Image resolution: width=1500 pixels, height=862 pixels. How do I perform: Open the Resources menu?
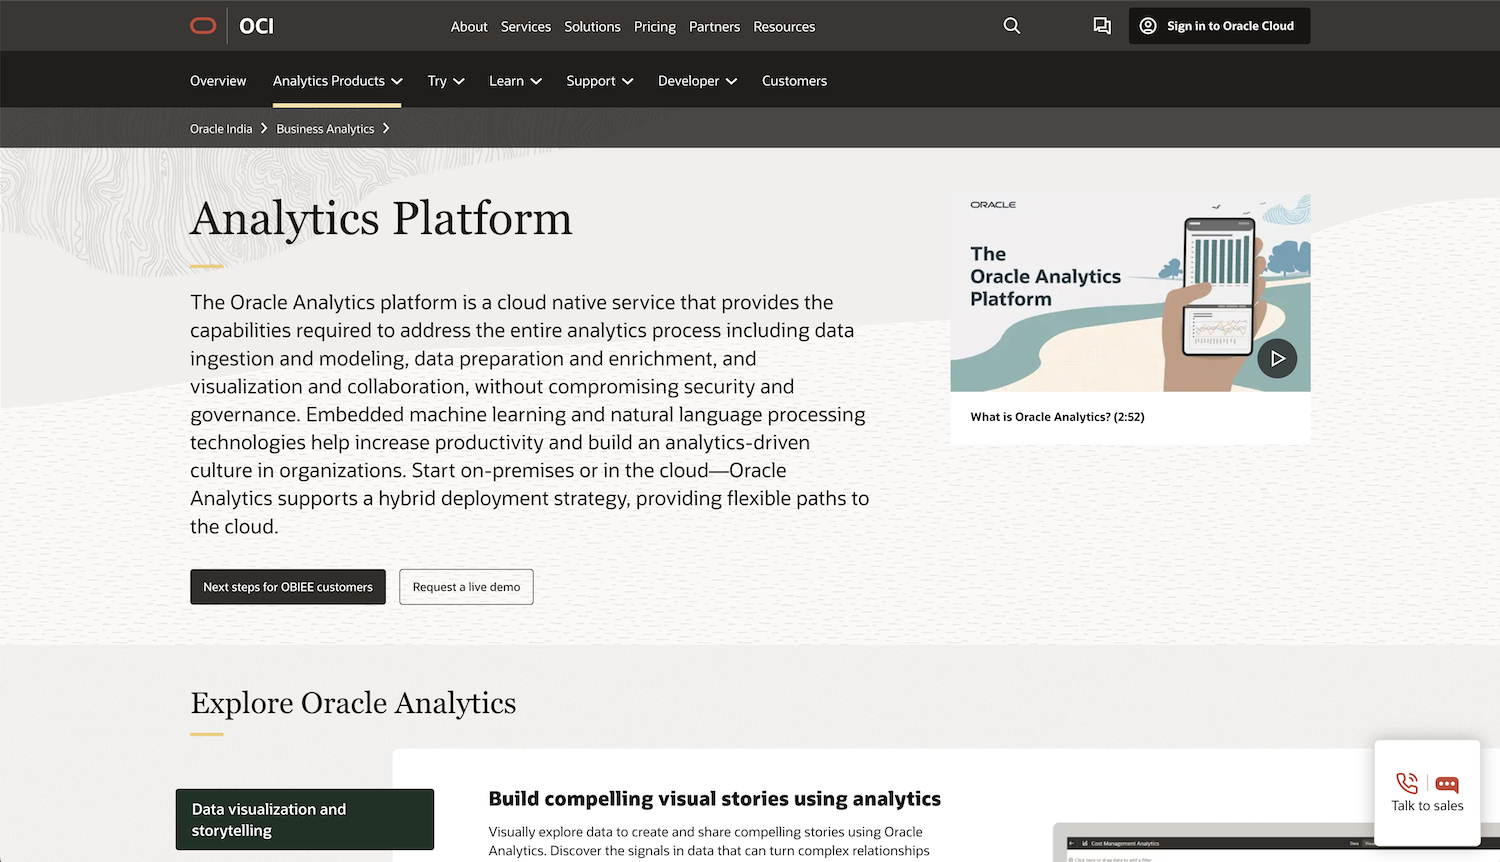[784, 27]
